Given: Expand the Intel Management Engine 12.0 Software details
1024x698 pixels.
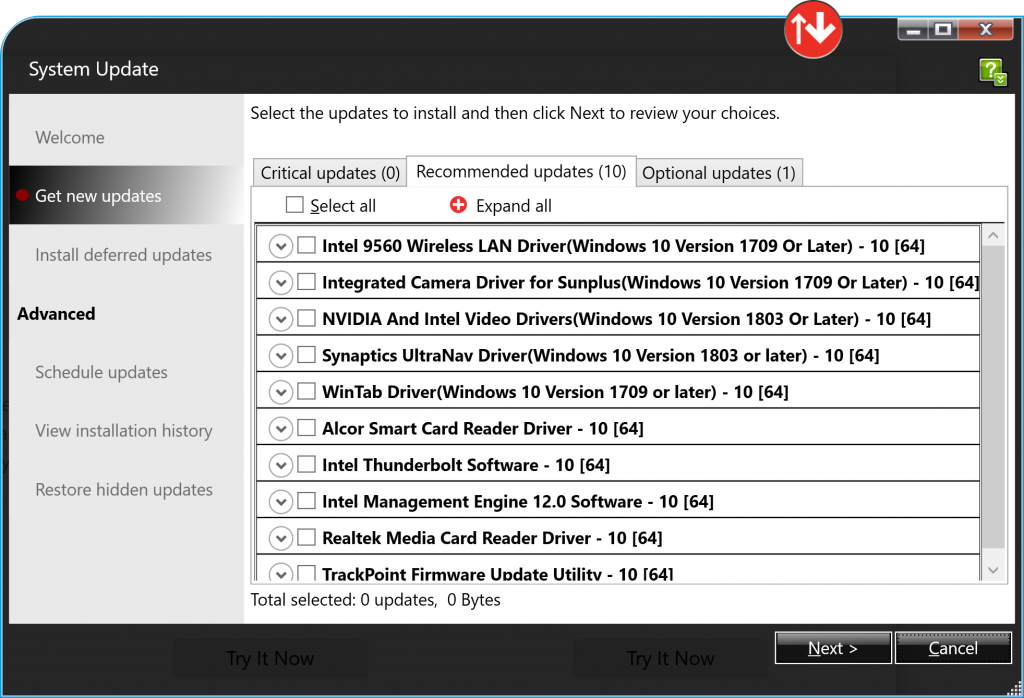Looking at the screenshot, I should [281, 502].
